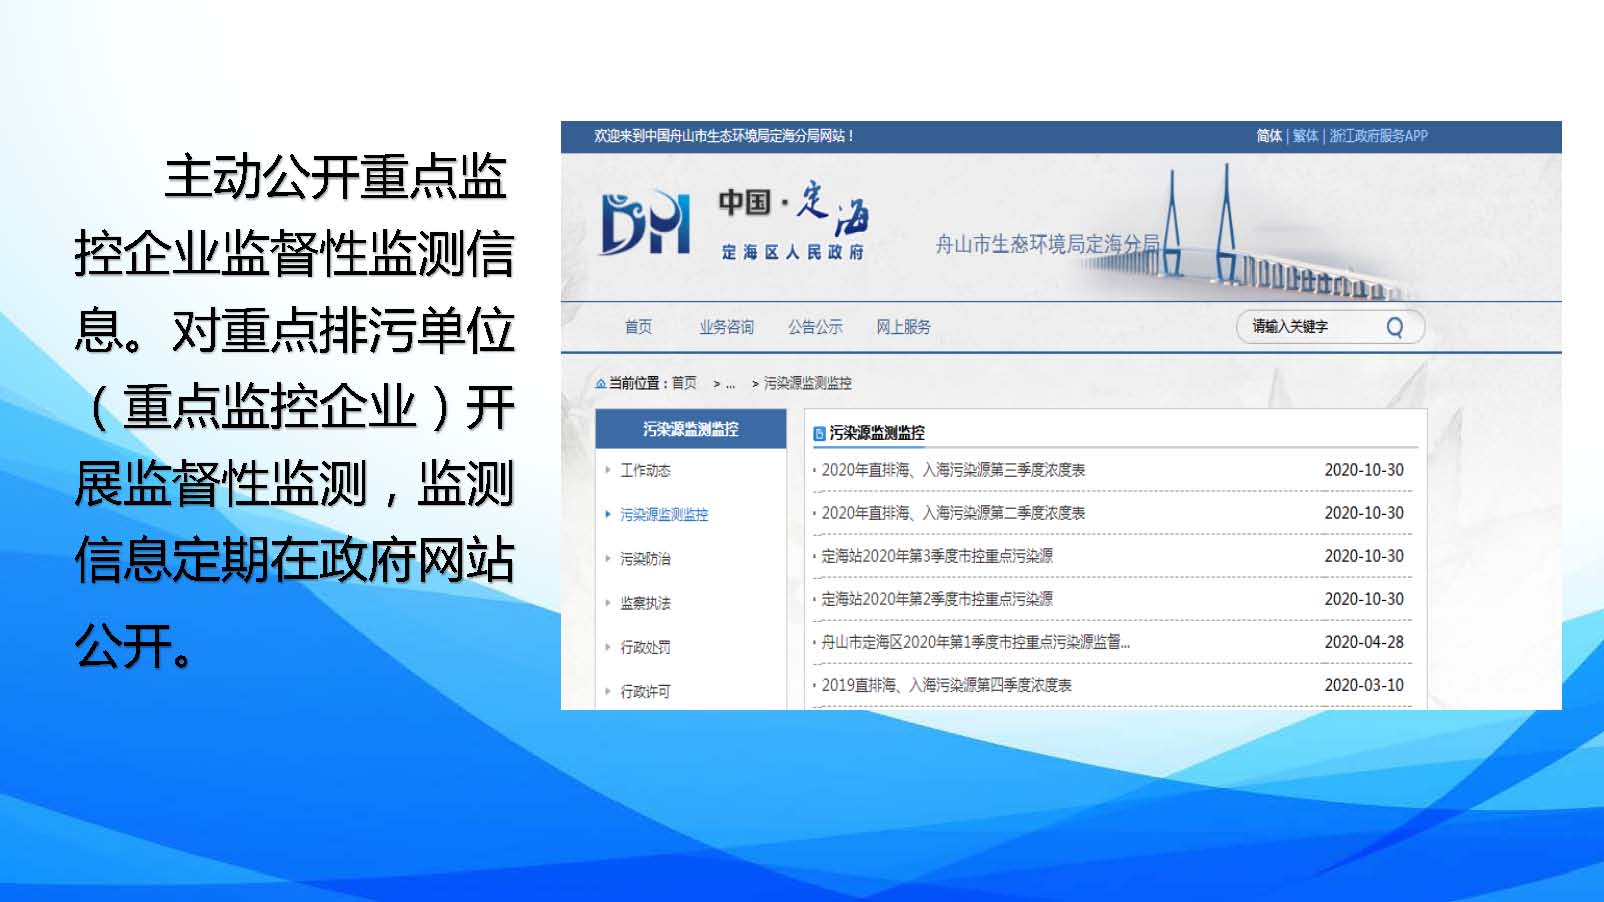Open 2020年直排海、入海污染源第三季度浓度表 article
The width and height of the screenshot is (1604, 902).
coord(953,470)
